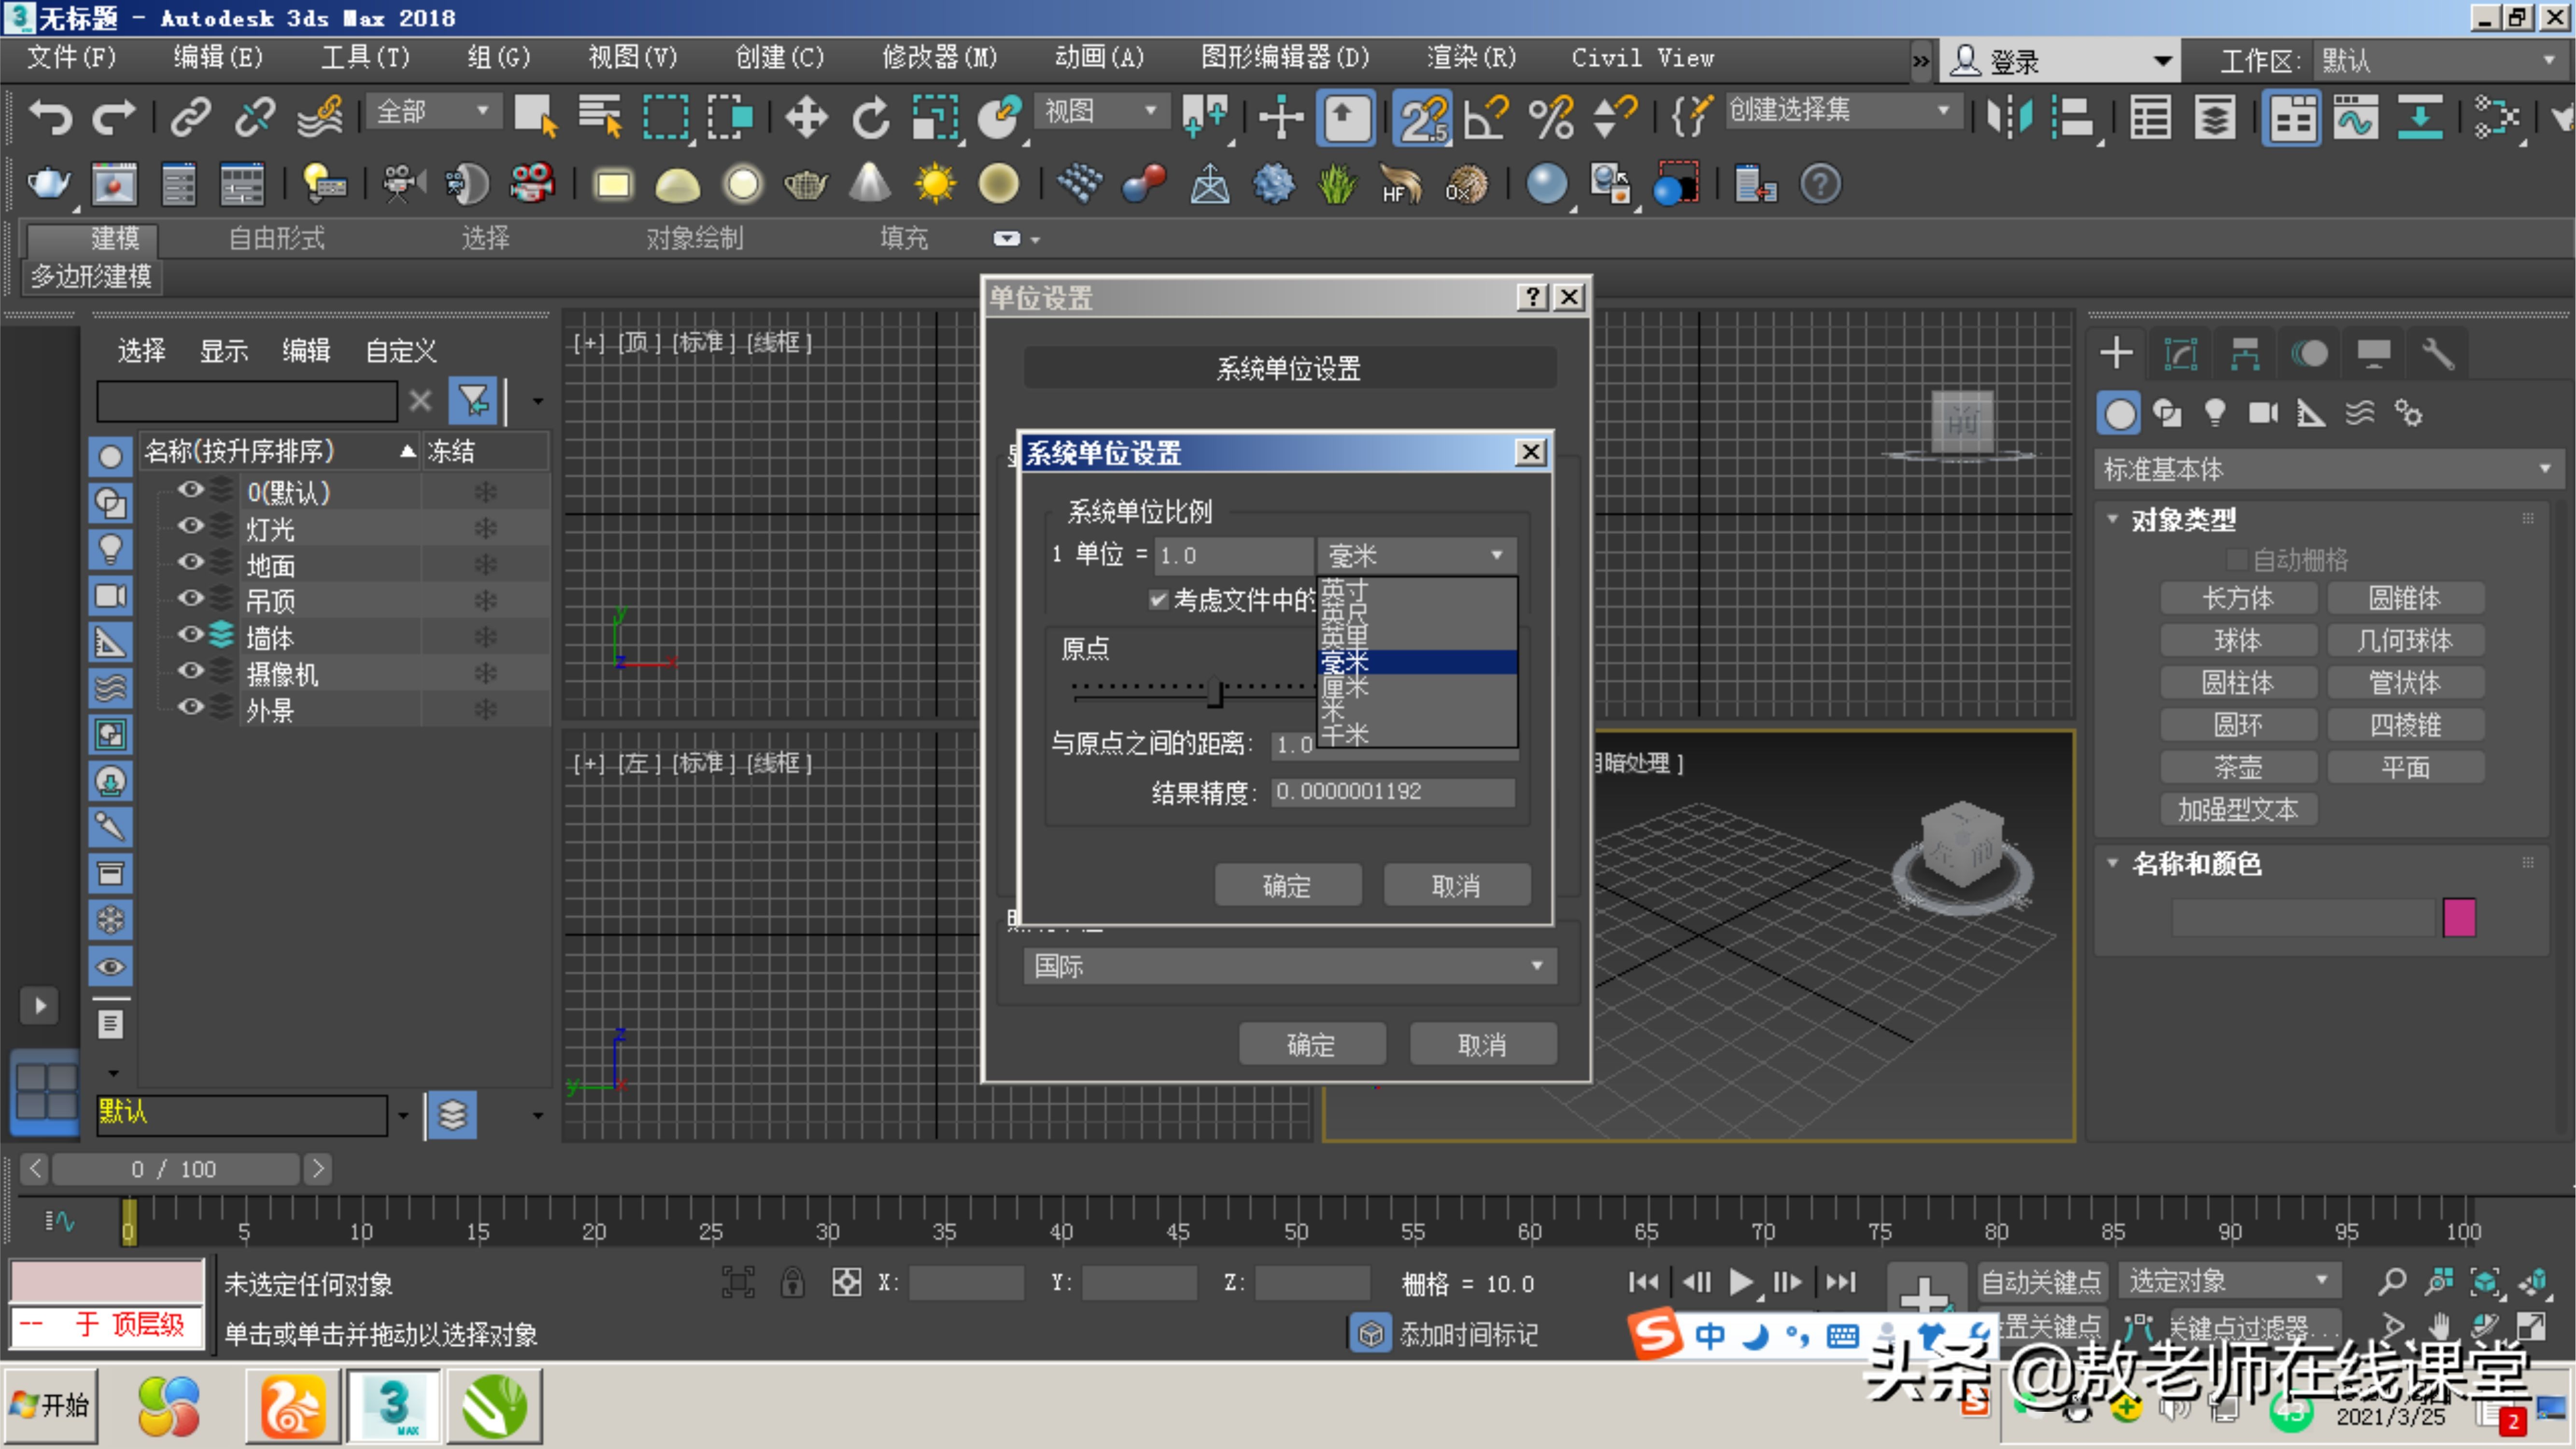Viewport: 2576px width, 1449px height.
Task: Select the Select and Rotate tool
Action: 869,117
